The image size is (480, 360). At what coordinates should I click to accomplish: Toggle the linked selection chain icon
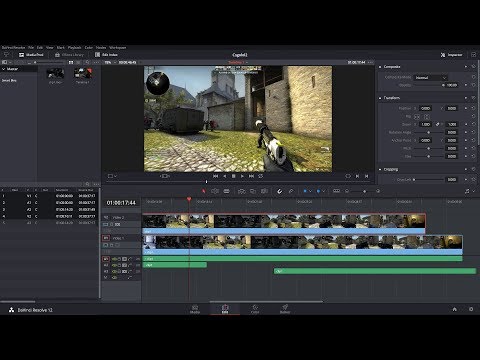click(x=291, y=191)
